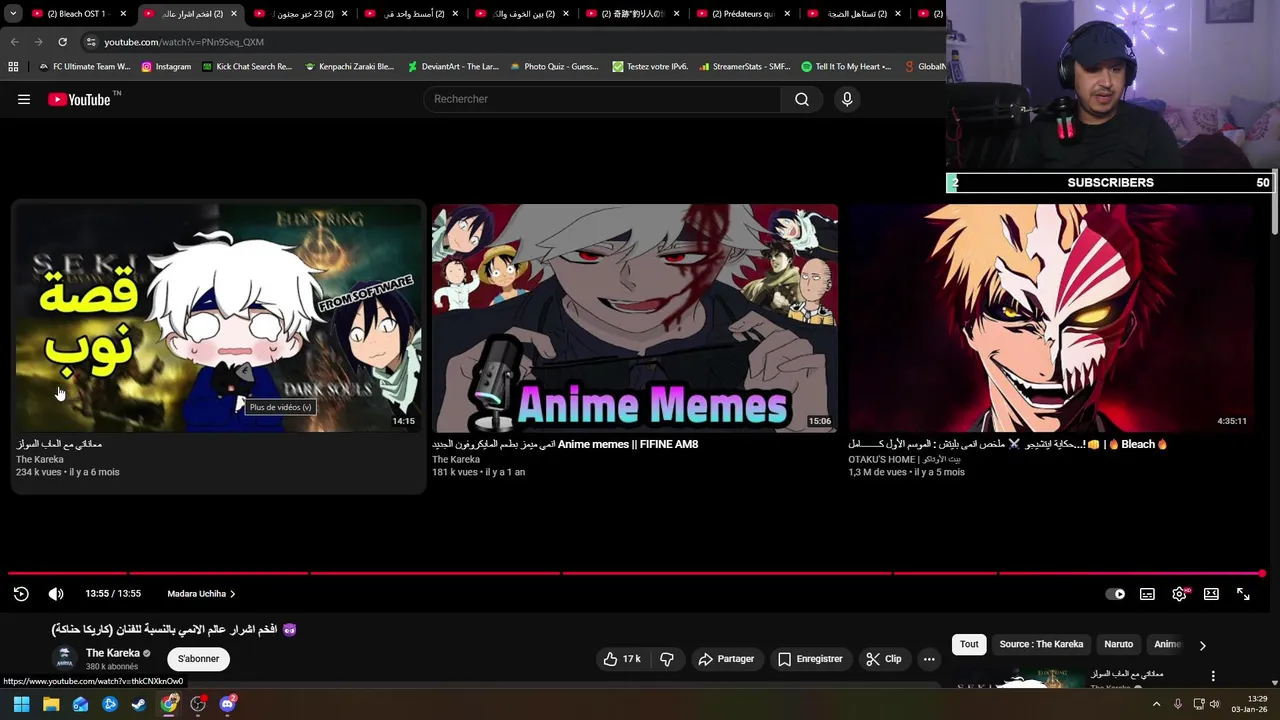The height and width of the screenshot is (720, 1280).
Task: Expand the Madara Uchiha chapter
Action: (x=201, y=594)
